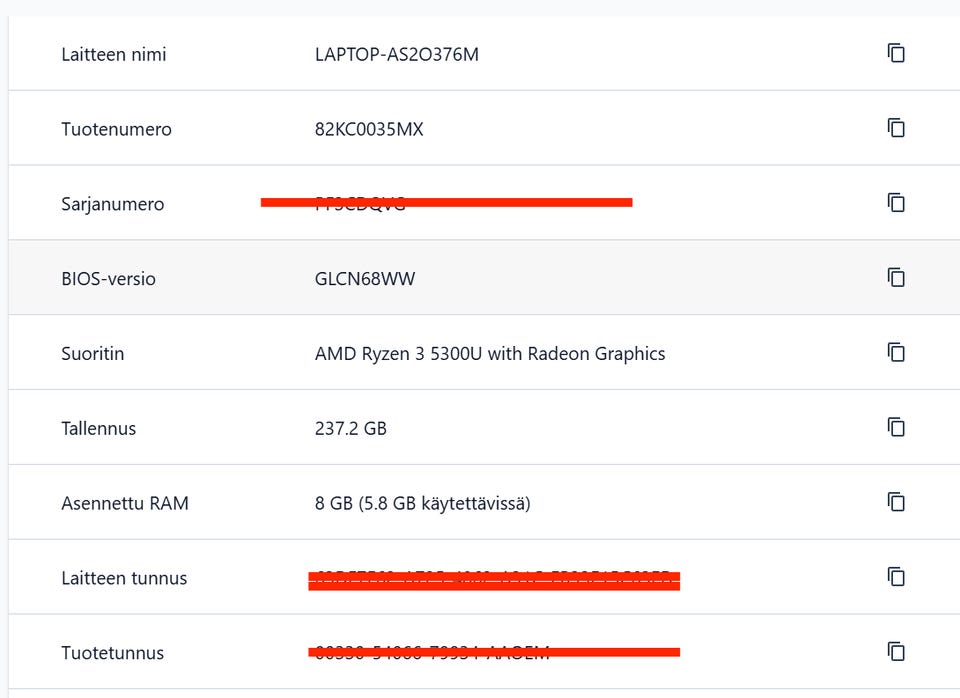Copy the Laitteen nimi value
Image resolution: width=960 pixels, height=698 pixels.
tap(896, 53)
